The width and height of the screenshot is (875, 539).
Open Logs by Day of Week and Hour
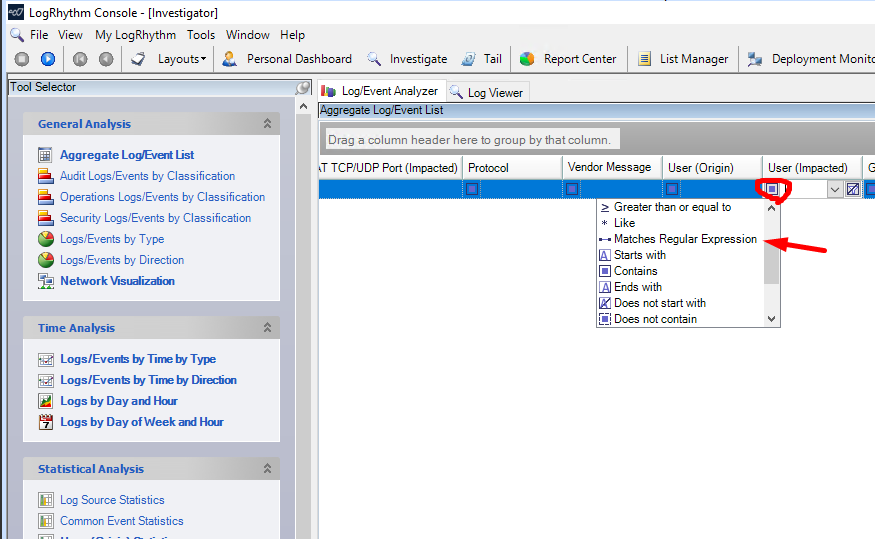[142, 422]
